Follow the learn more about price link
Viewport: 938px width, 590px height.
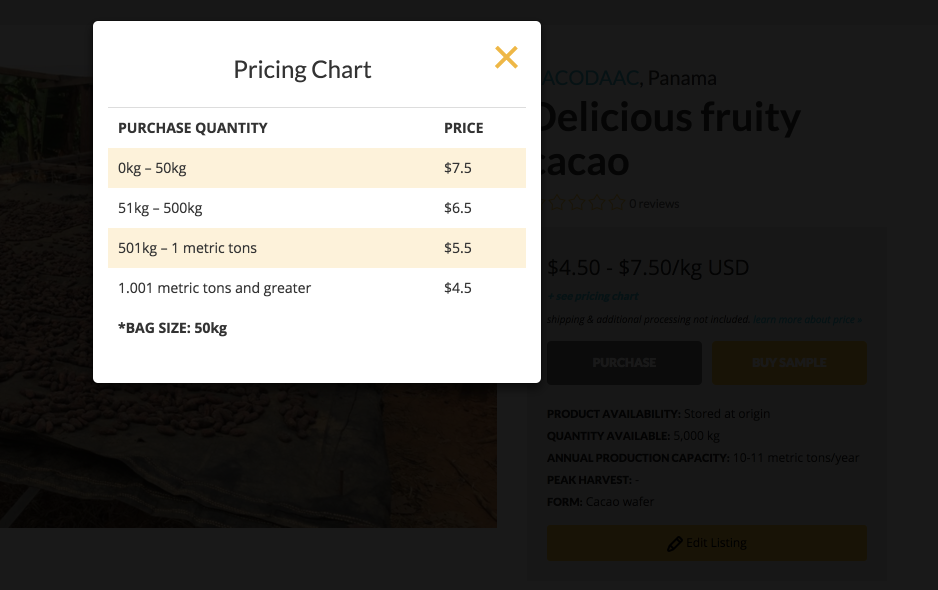tap(807, 320)
